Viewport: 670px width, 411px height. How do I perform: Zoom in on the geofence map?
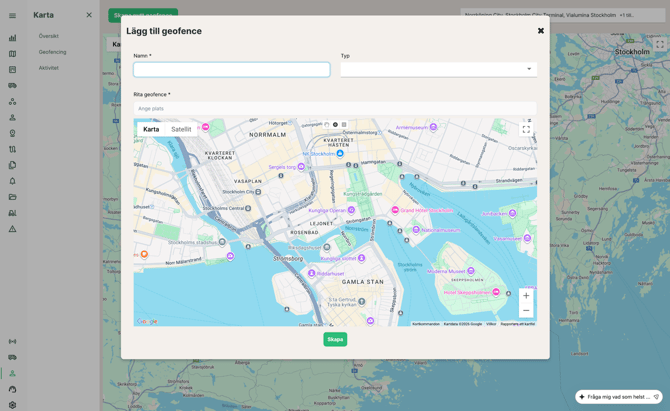526,295
